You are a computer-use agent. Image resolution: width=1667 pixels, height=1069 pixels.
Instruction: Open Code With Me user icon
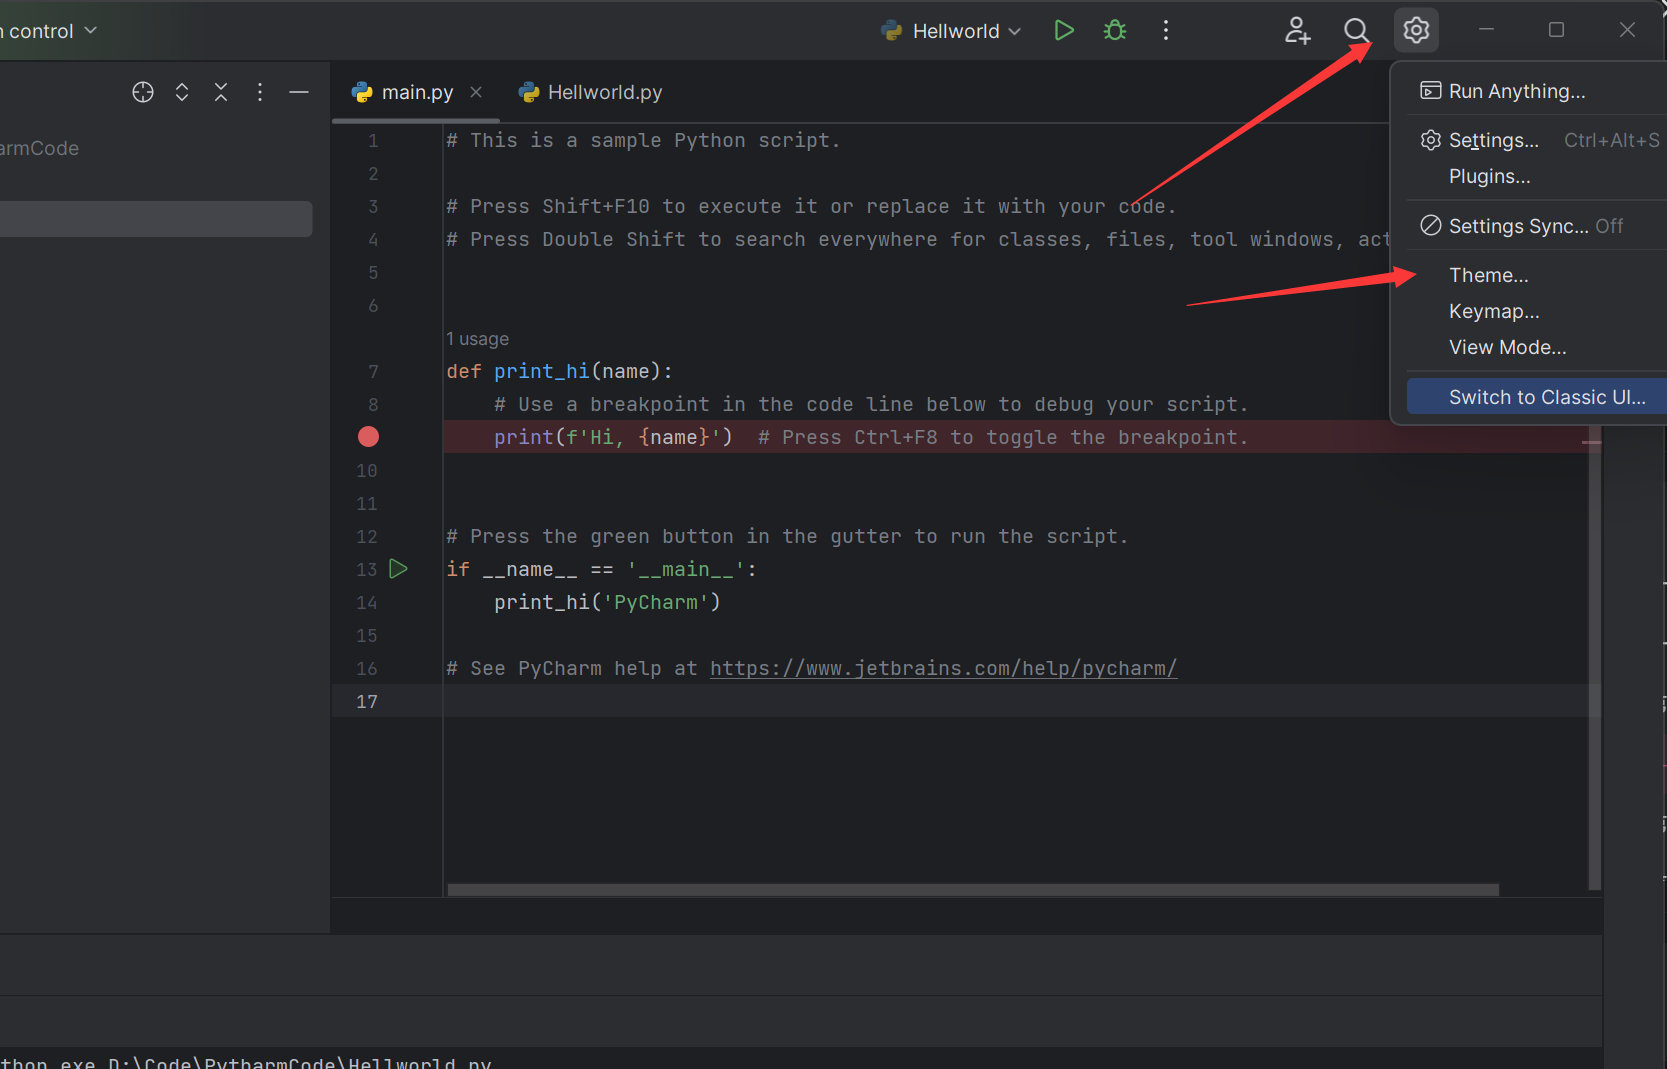[1297, 30]
